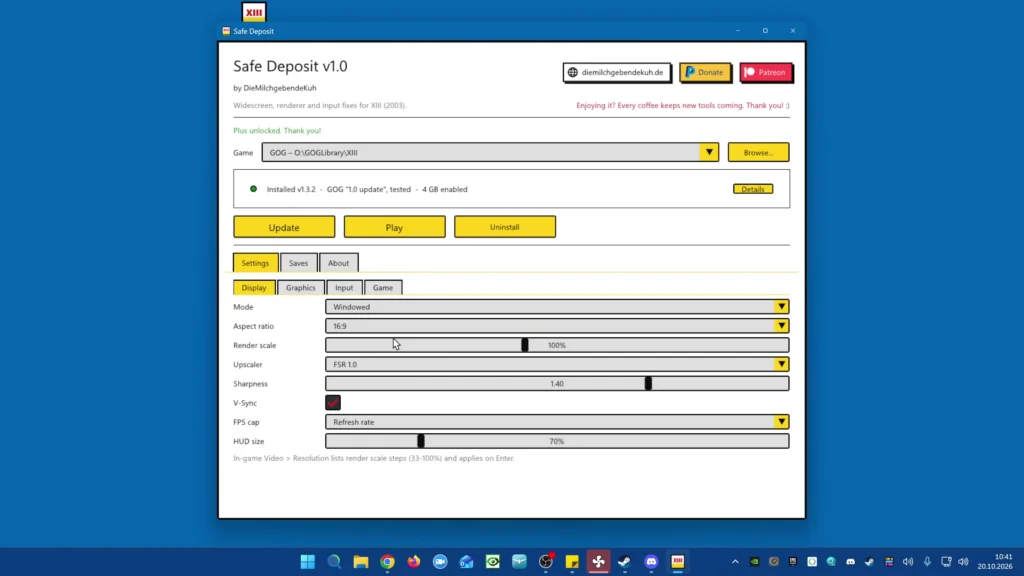Click the "by DieMilchgebendeKuh" author text

(275, 88)
